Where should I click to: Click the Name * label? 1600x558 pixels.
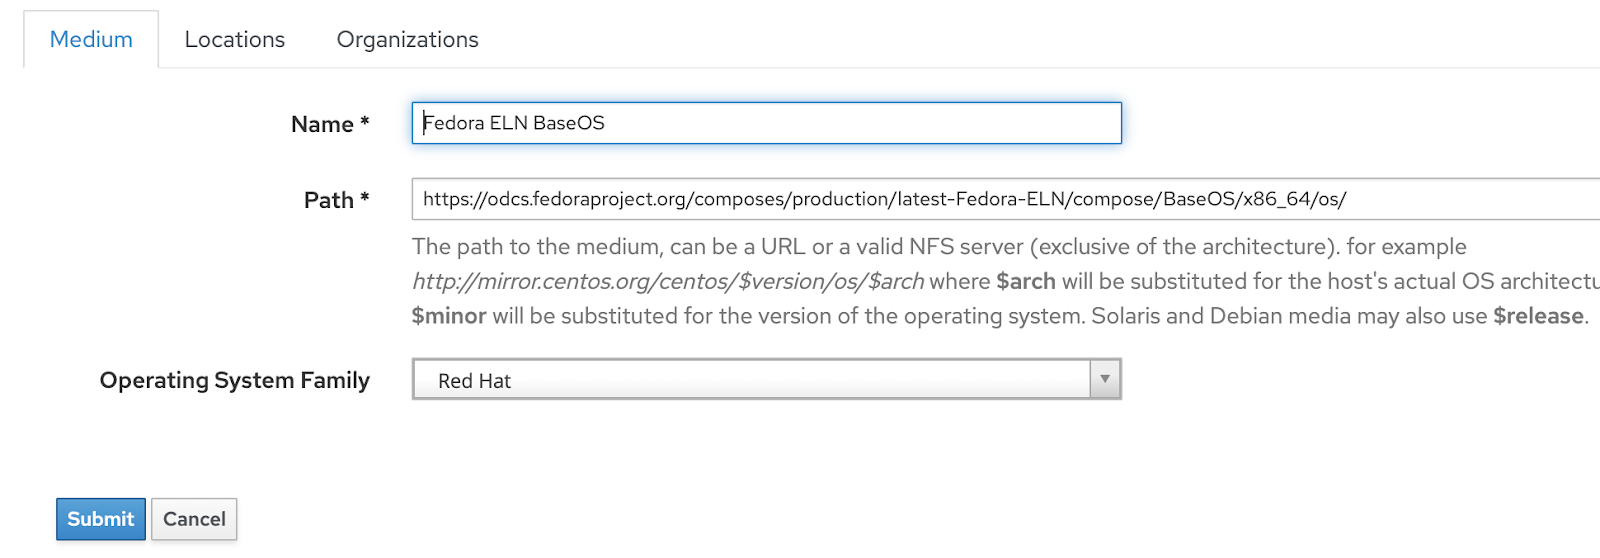(330, 125)
